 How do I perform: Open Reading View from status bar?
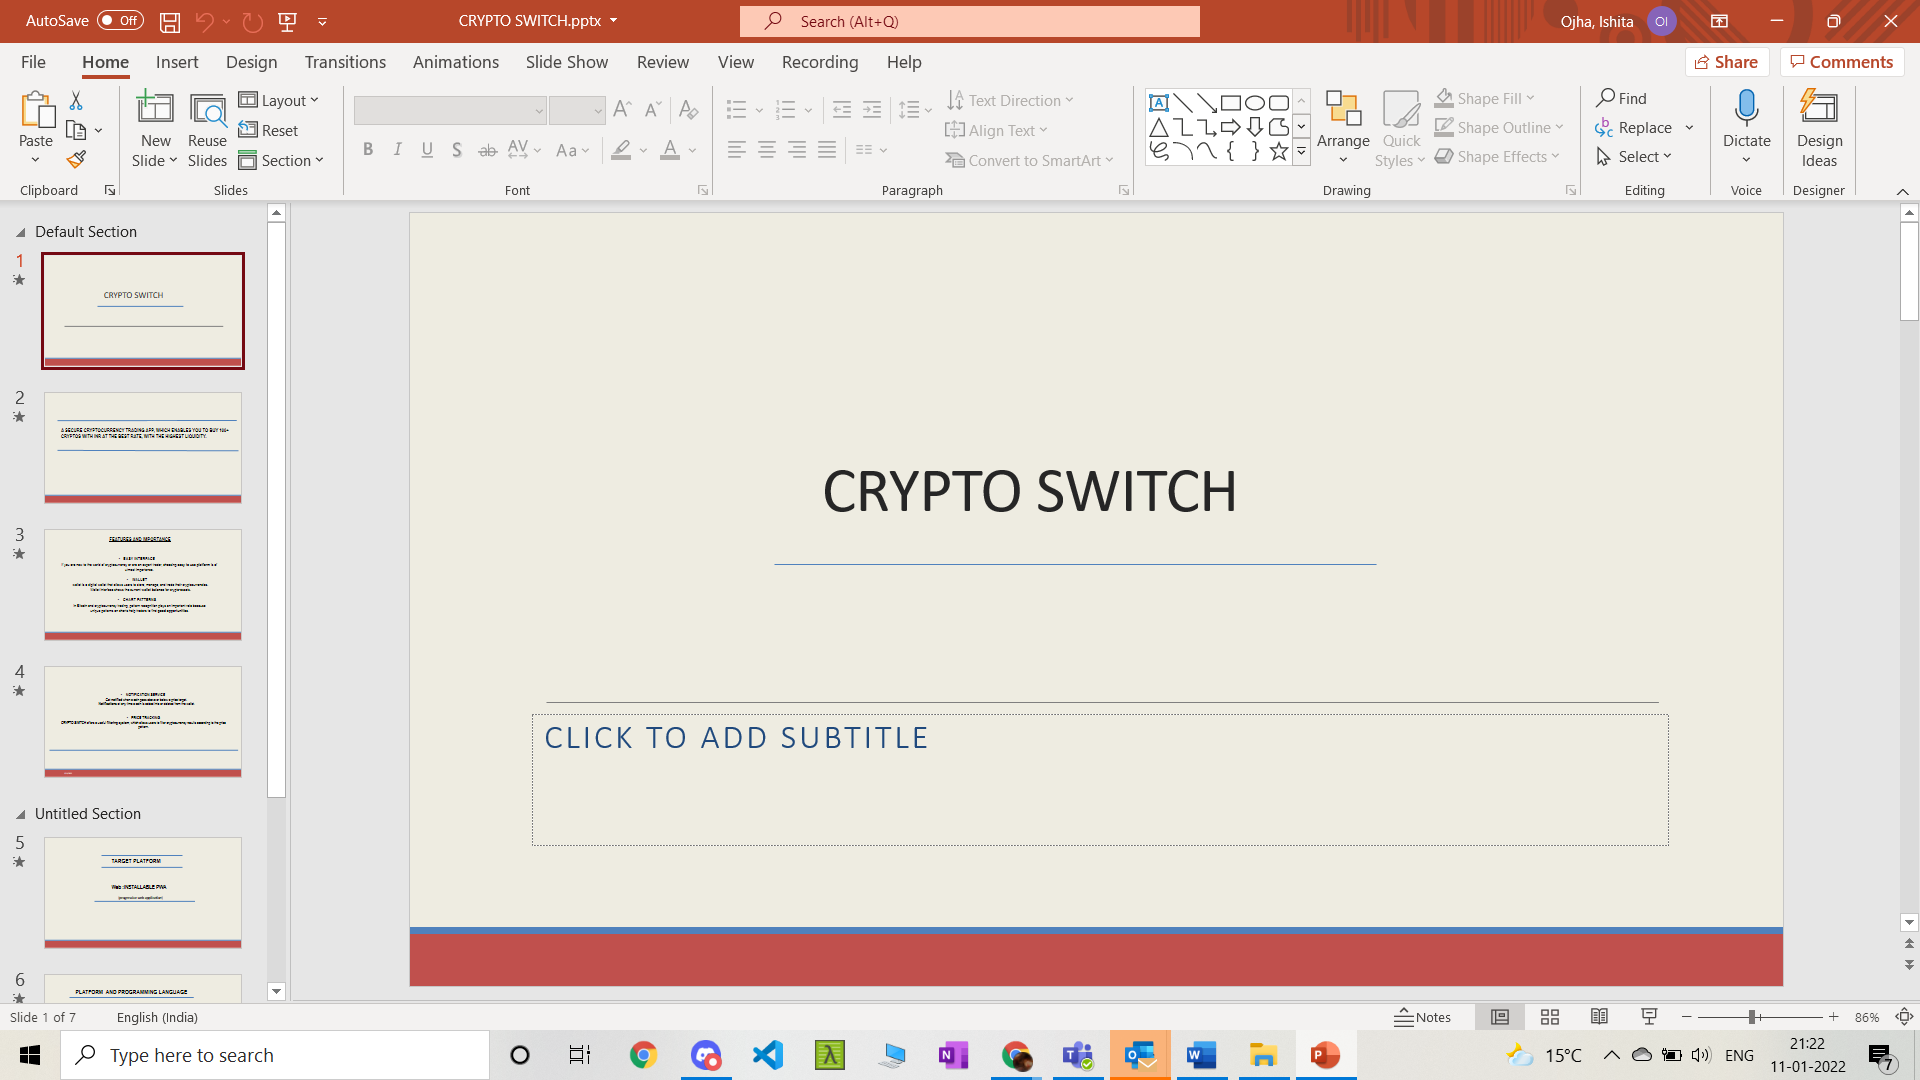[x=1599, y=1017]
